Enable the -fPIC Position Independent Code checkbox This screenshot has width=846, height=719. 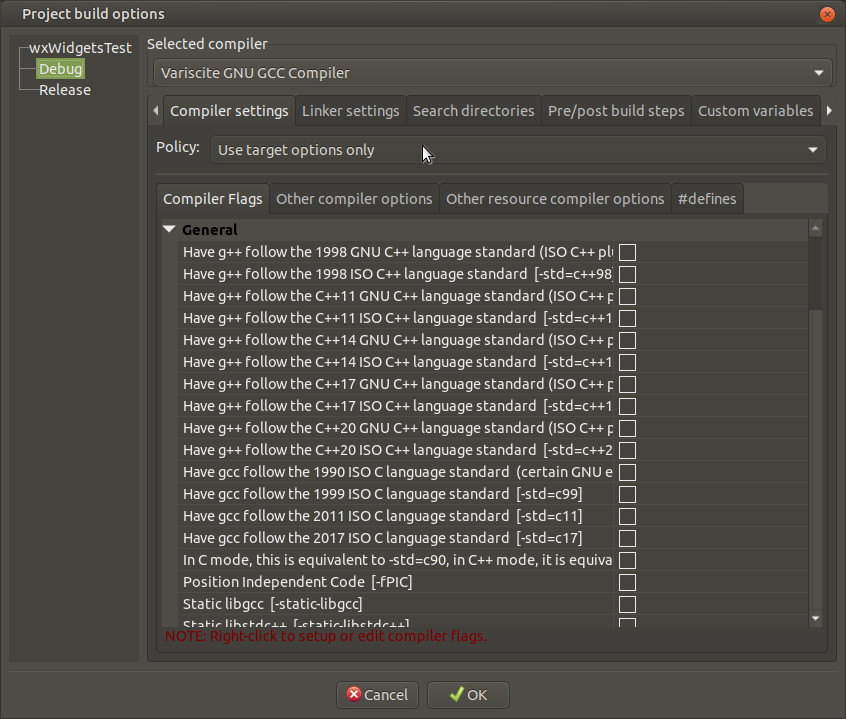tap(627, 582)
